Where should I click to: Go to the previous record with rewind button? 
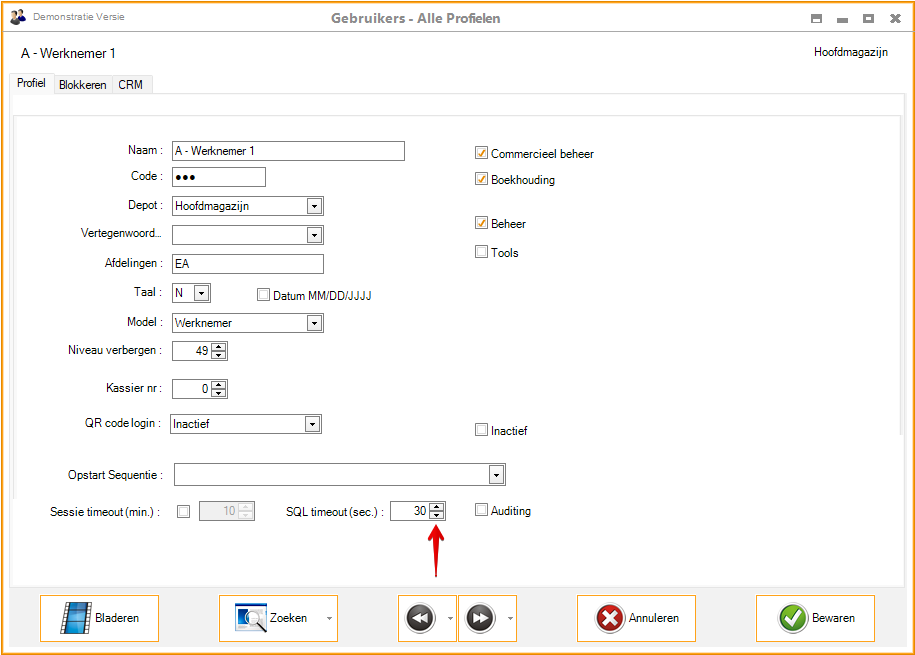click(x=420, y=618)
